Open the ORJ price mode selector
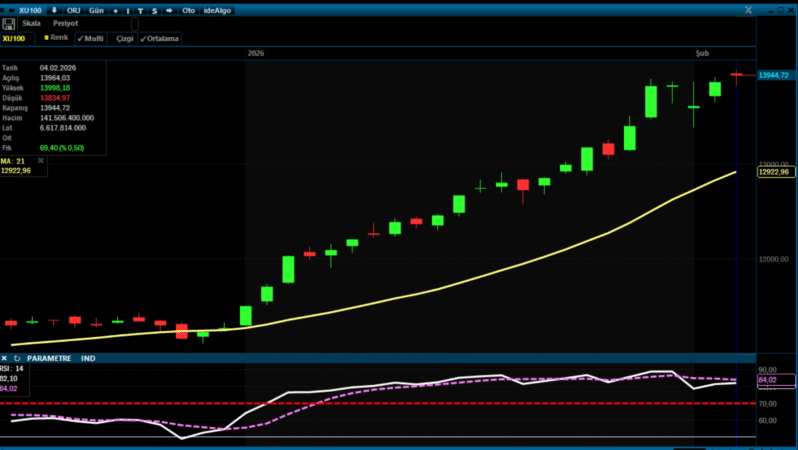The width and height of the screenshot is (798, 450). coord(73,10)
